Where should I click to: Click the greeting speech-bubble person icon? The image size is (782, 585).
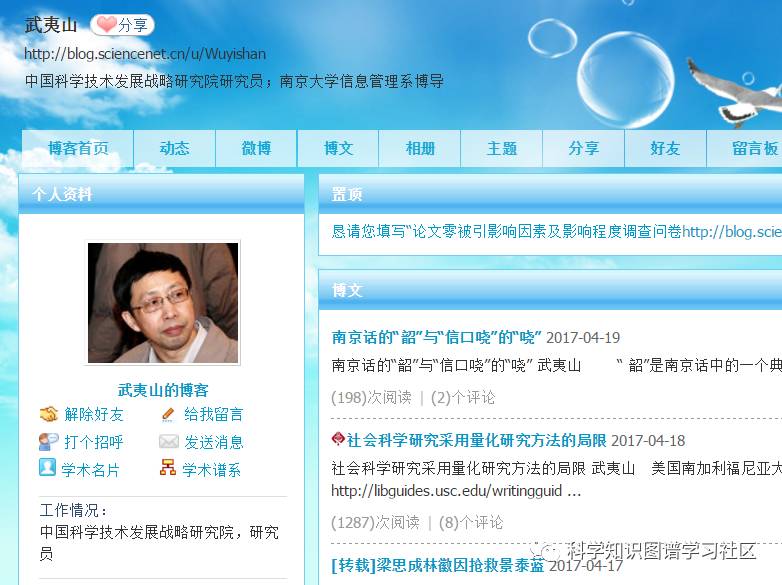49,442
